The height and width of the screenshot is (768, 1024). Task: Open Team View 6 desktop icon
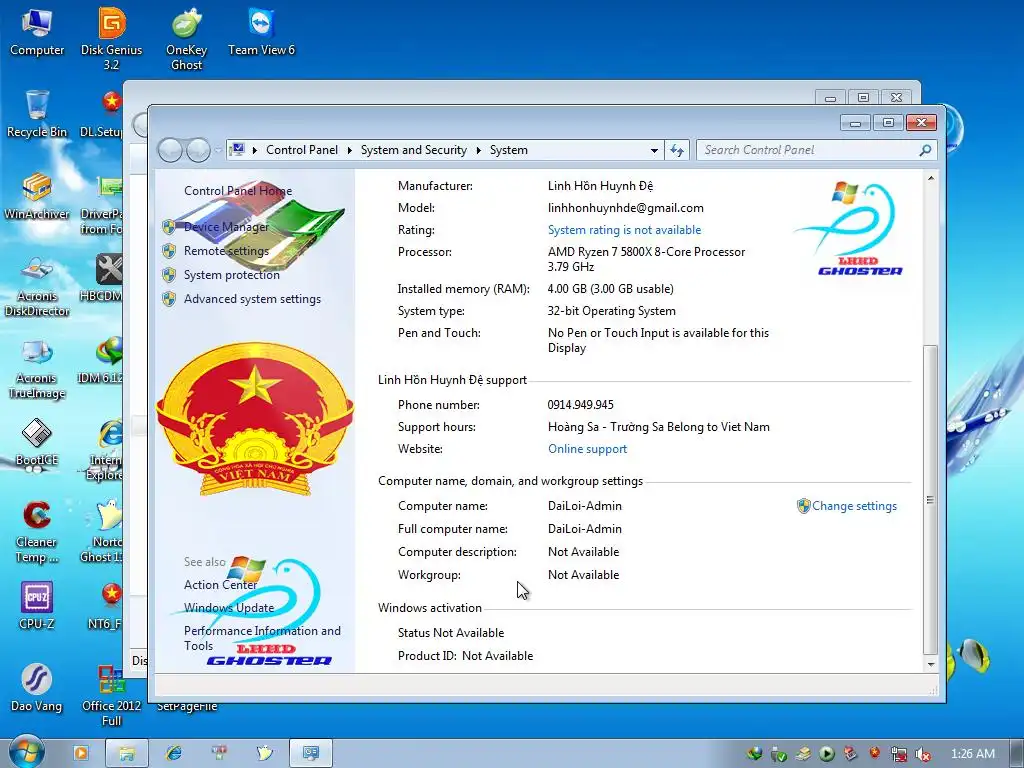click(261, 31)
